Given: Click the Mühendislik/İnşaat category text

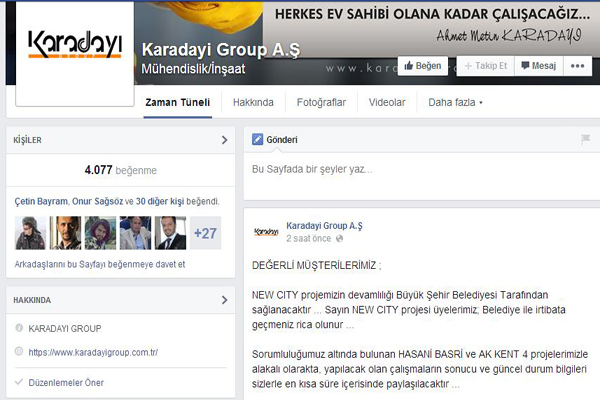Looking at the screenshot, I should click(193, 69).
